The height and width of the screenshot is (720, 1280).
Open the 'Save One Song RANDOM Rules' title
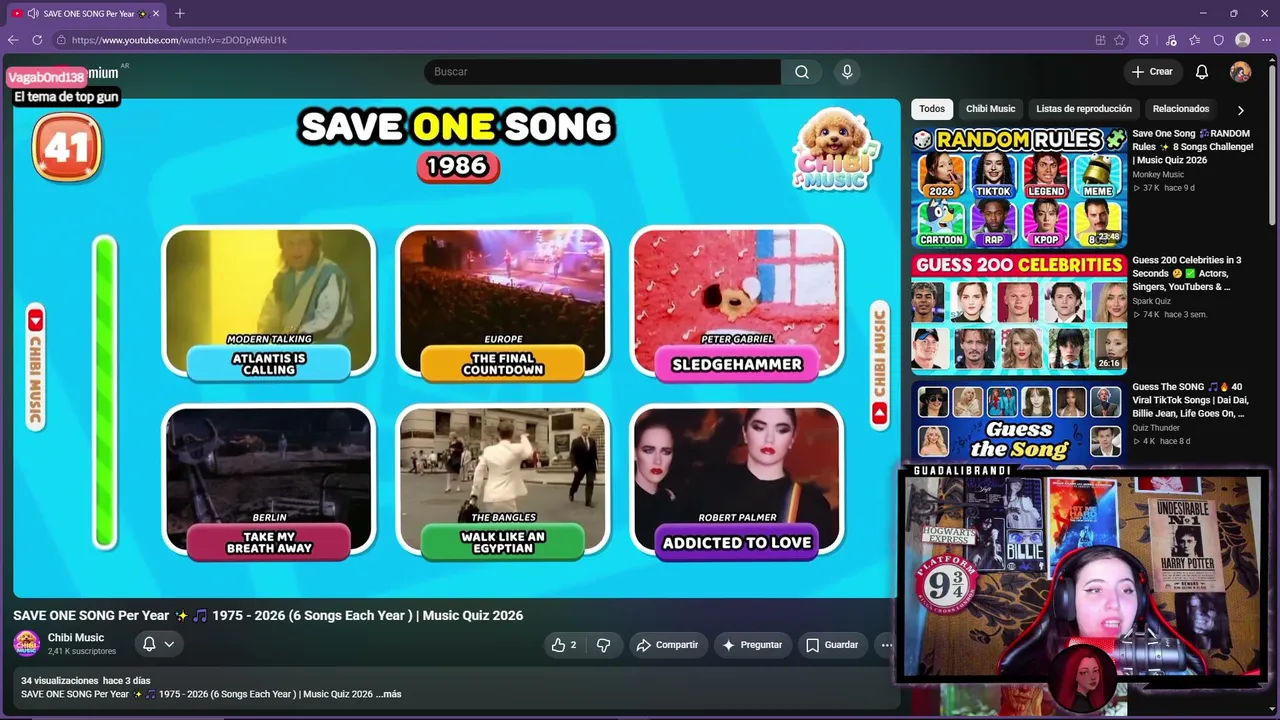pyautogui.click(x=1193, y=146)
